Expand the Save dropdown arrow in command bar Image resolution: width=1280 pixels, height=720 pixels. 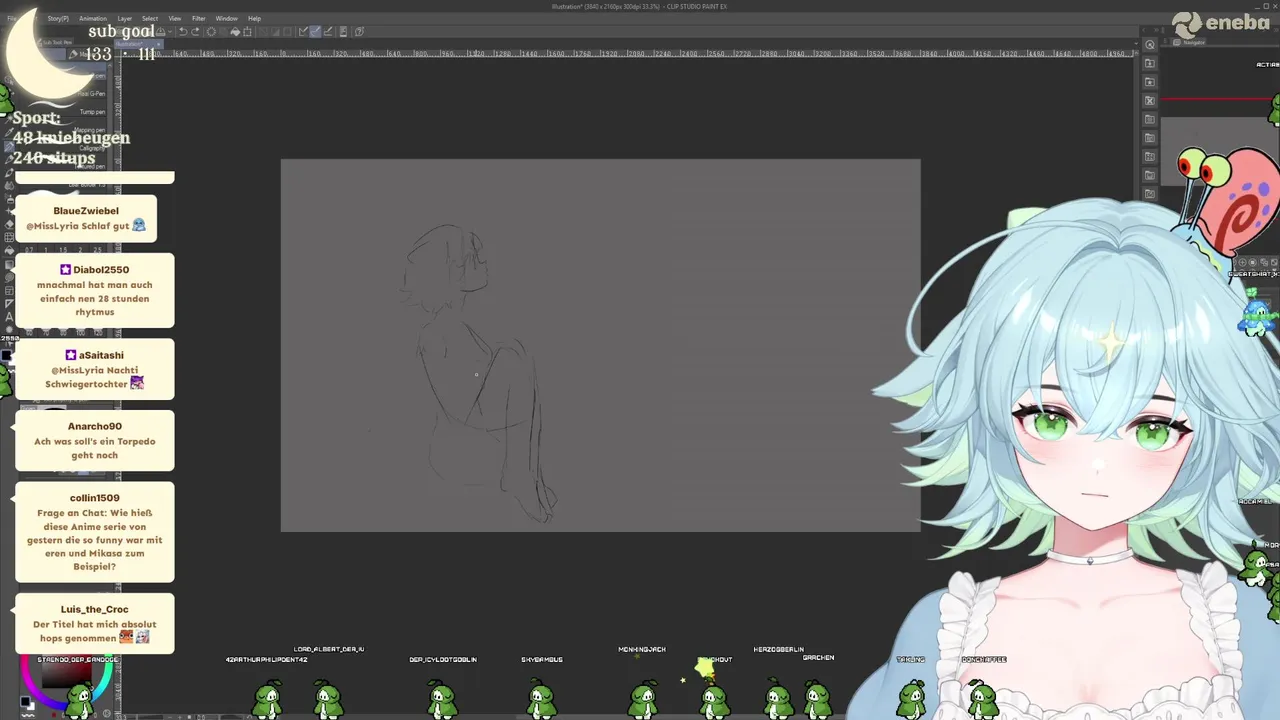pyautogui.click(x=170, y=32)
